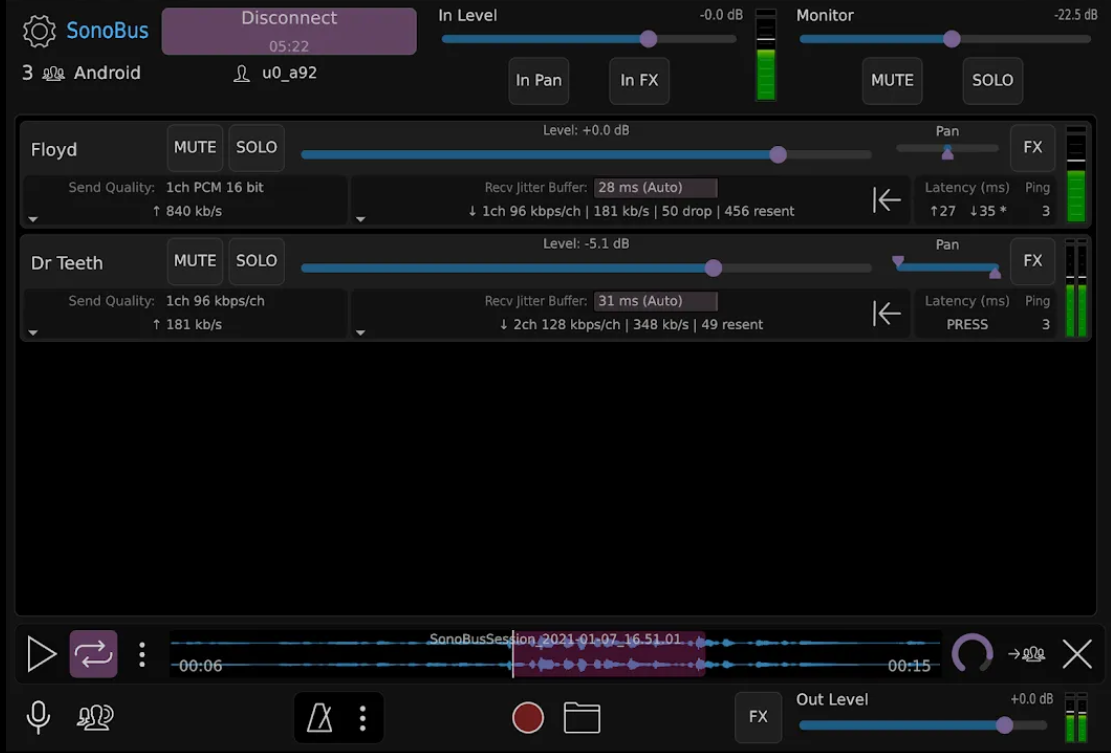This screenshot has height=753, width=1111.
Task: Close the file playback bar
Action: pos(1077,654)
